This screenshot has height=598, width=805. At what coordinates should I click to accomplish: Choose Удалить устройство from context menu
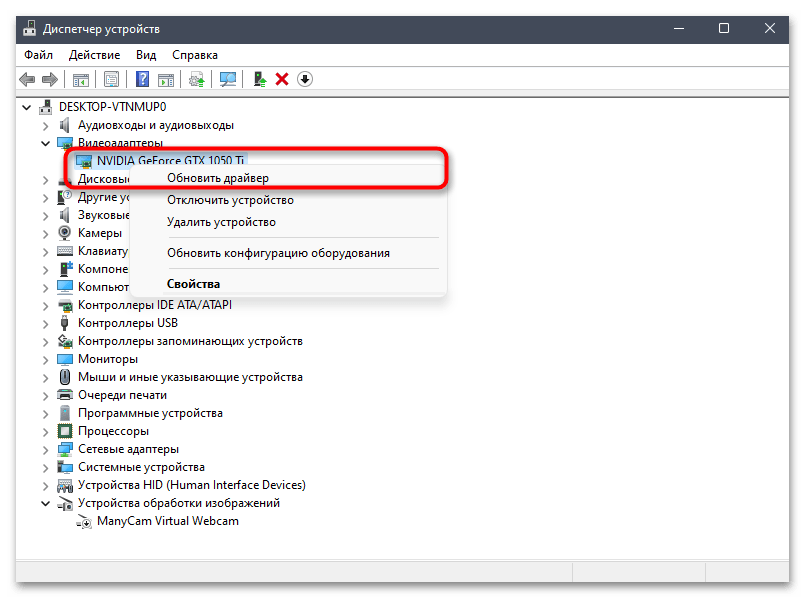pos(288,222)
